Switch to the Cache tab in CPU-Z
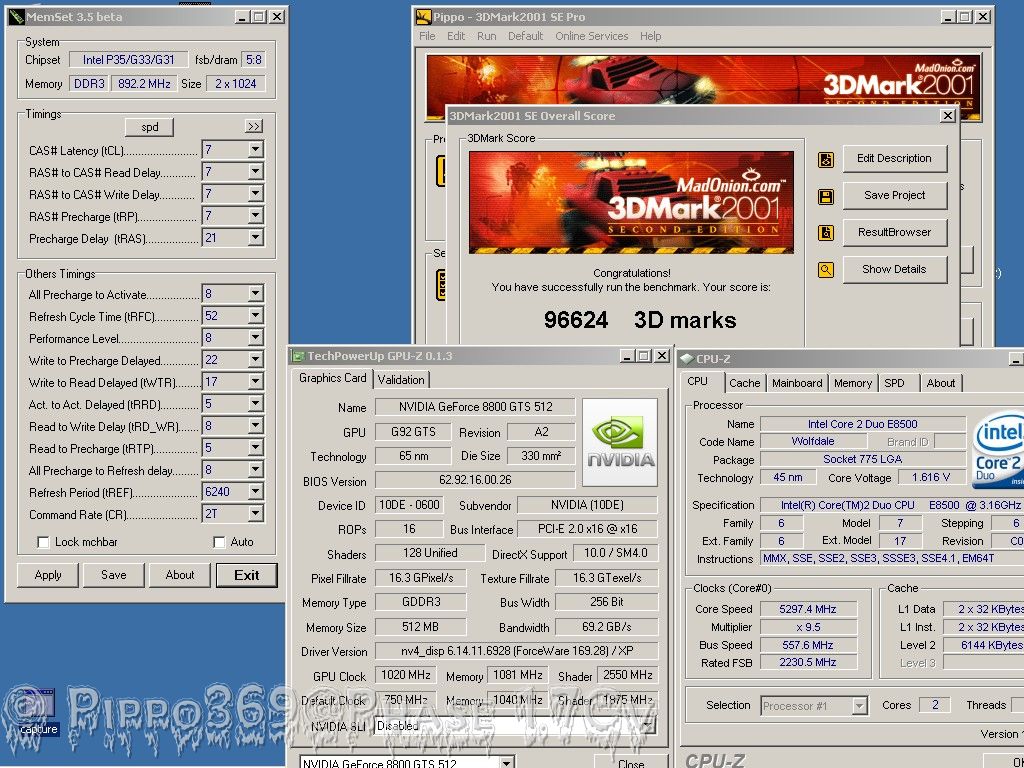 tap(744, 383)
